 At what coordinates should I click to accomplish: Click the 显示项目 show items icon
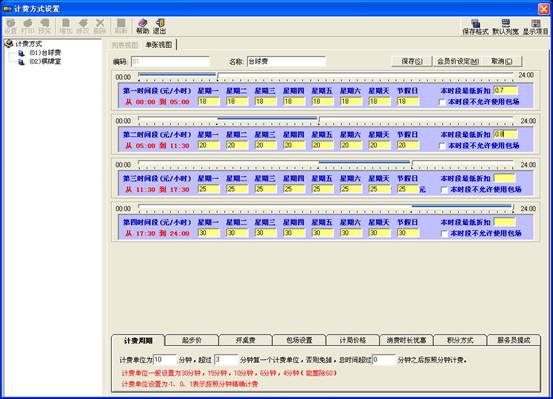click(535, 27)
